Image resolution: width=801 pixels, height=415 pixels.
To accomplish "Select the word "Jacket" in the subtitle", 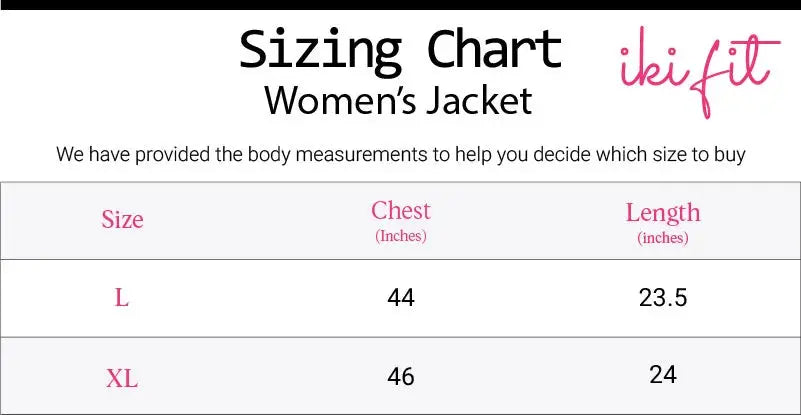I will pyautogui.click(x=480, y=101).
